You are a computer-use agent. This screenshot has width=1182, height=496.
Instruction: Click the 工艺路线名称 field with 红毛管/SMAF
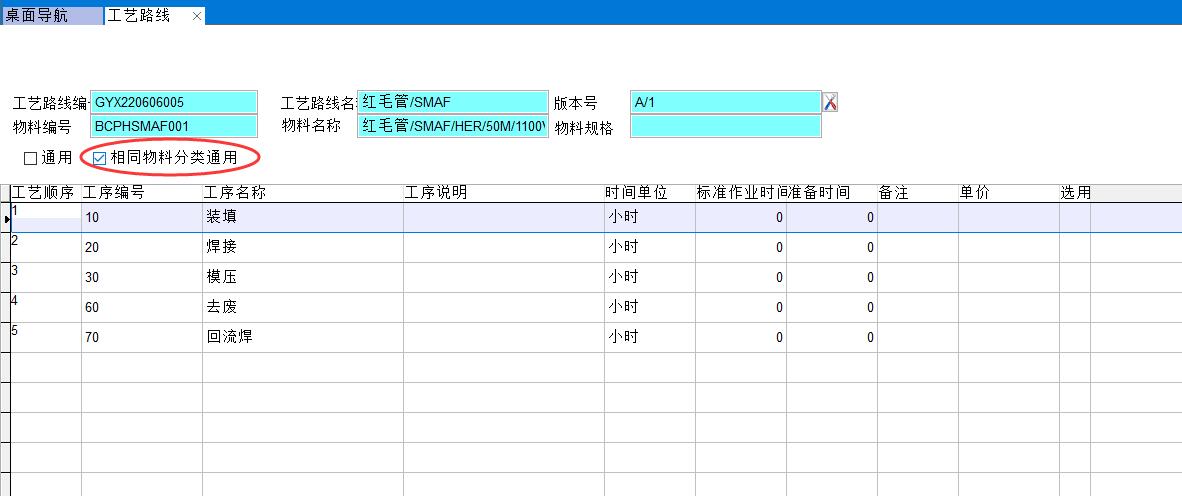453,102
